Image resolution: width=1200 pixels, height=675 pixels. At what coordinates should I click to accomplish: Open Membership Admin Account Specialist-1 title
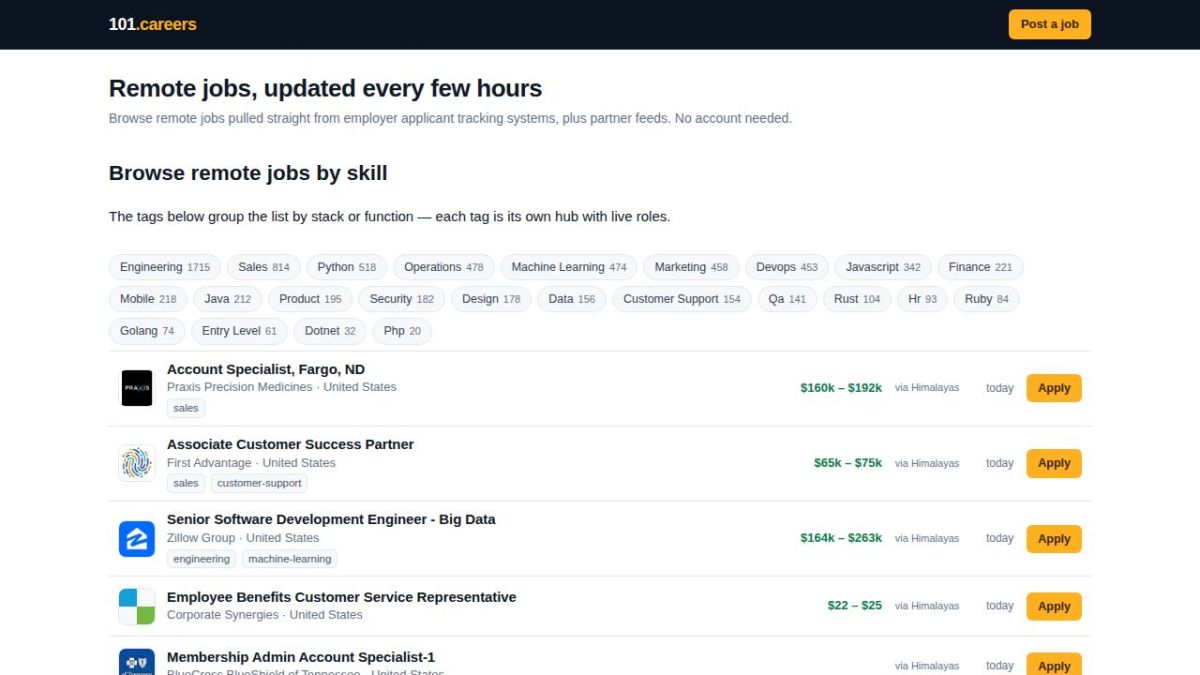(x=301, y=657)
